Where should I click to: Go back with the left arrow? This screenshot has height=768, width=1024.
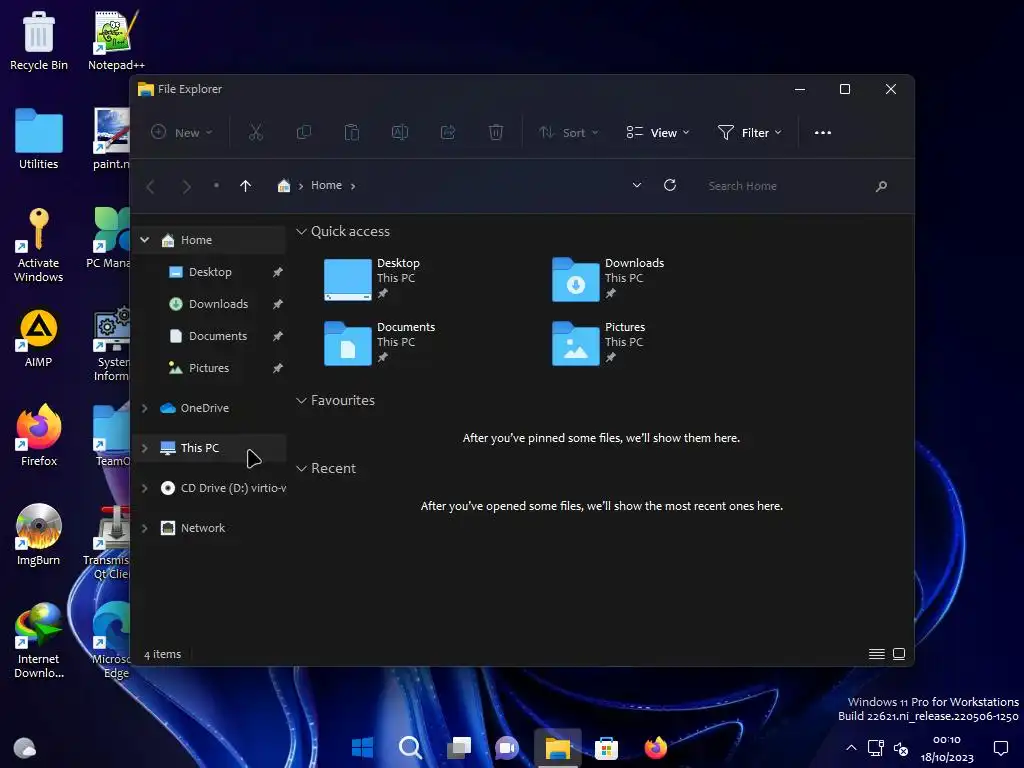150,187
